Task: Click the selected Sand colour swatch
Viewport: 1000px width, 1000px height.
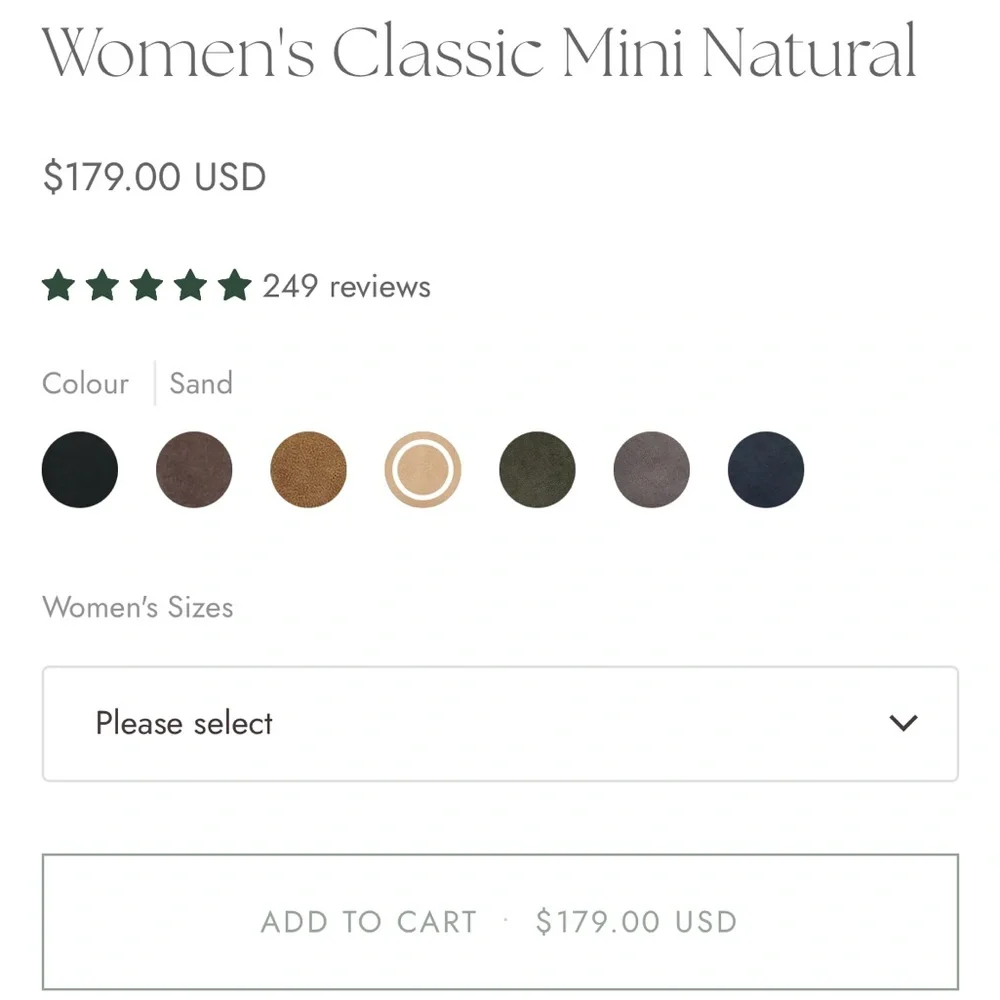Action: [423, 469]
